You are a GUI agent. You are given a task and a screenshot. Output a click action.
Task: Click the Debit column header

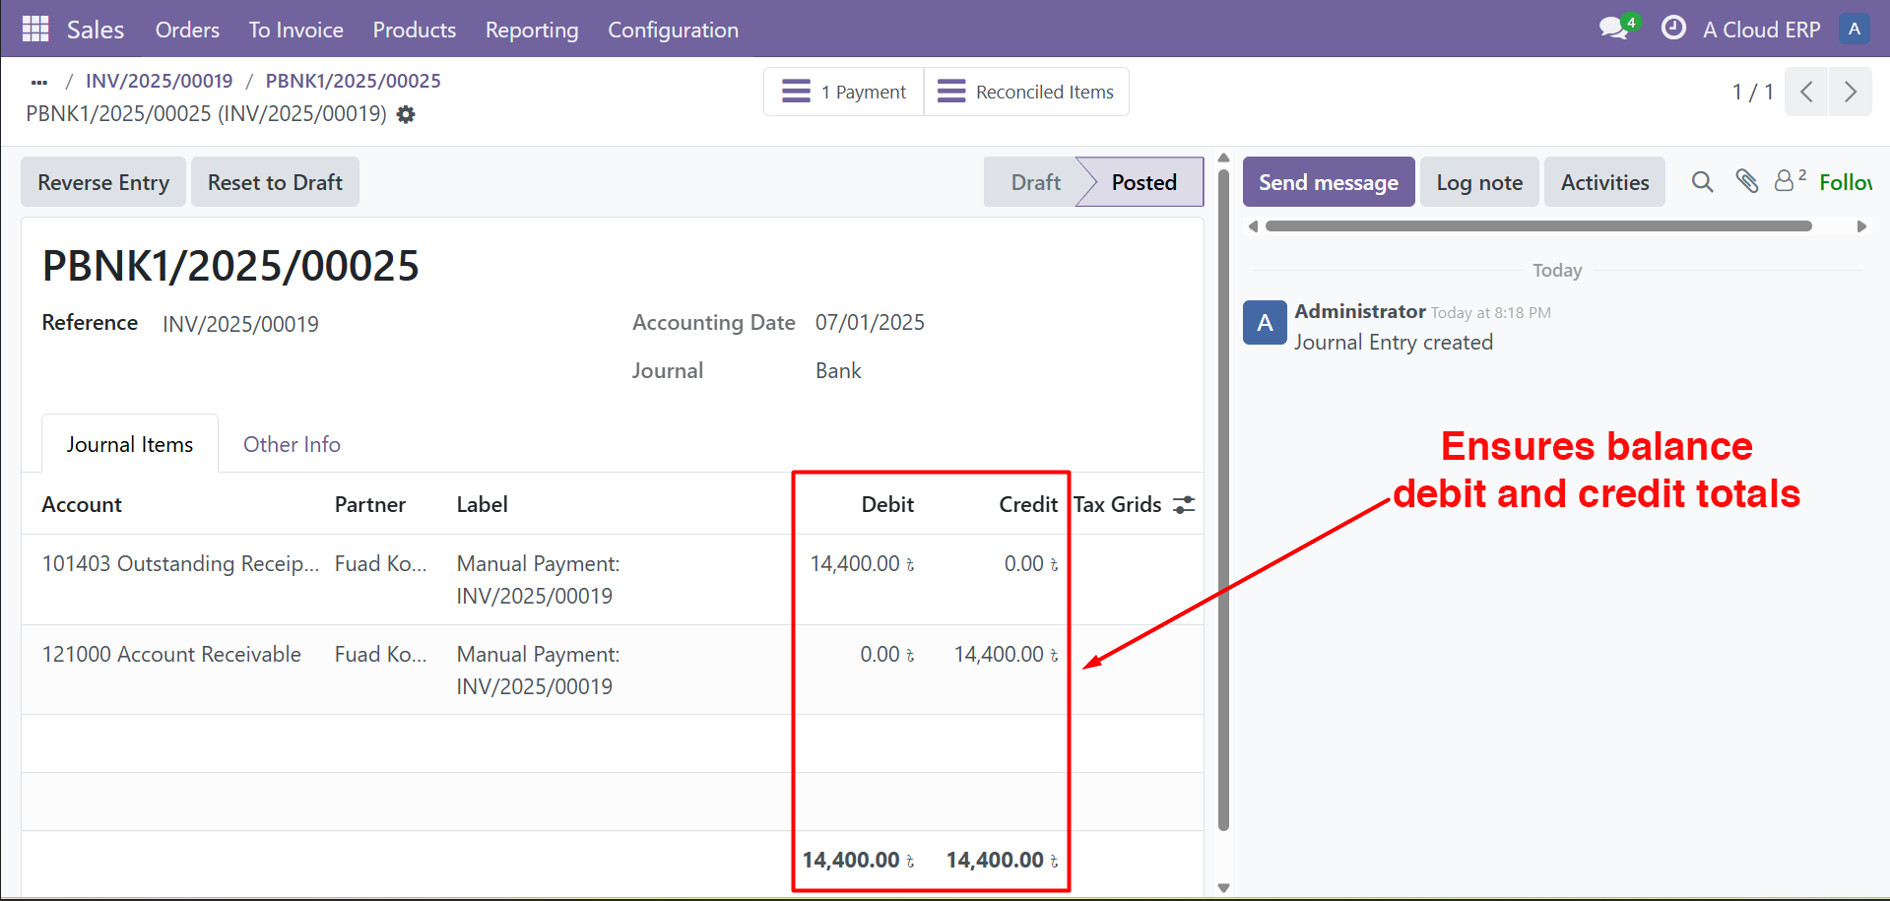click(x=887, y=505)
